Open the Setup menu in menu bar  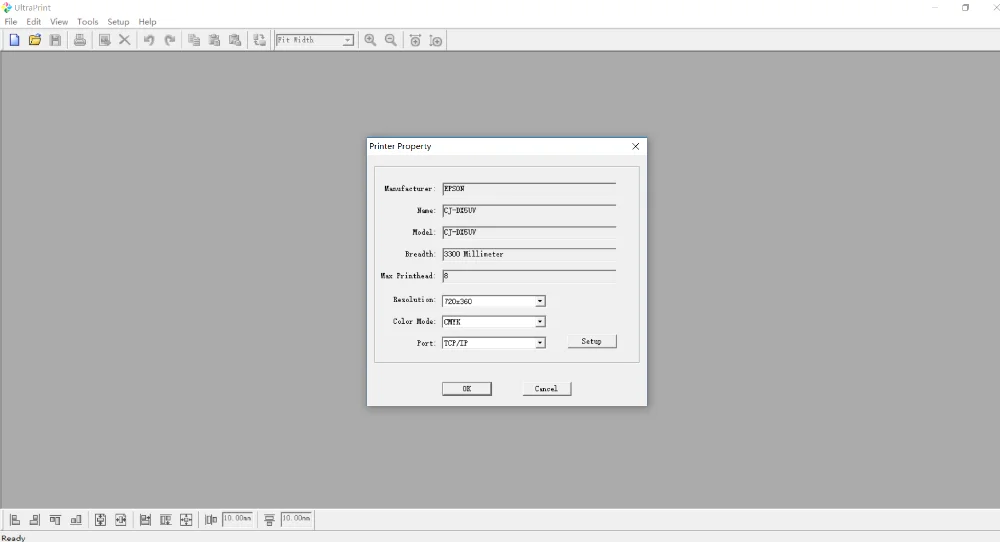point(118,22)
